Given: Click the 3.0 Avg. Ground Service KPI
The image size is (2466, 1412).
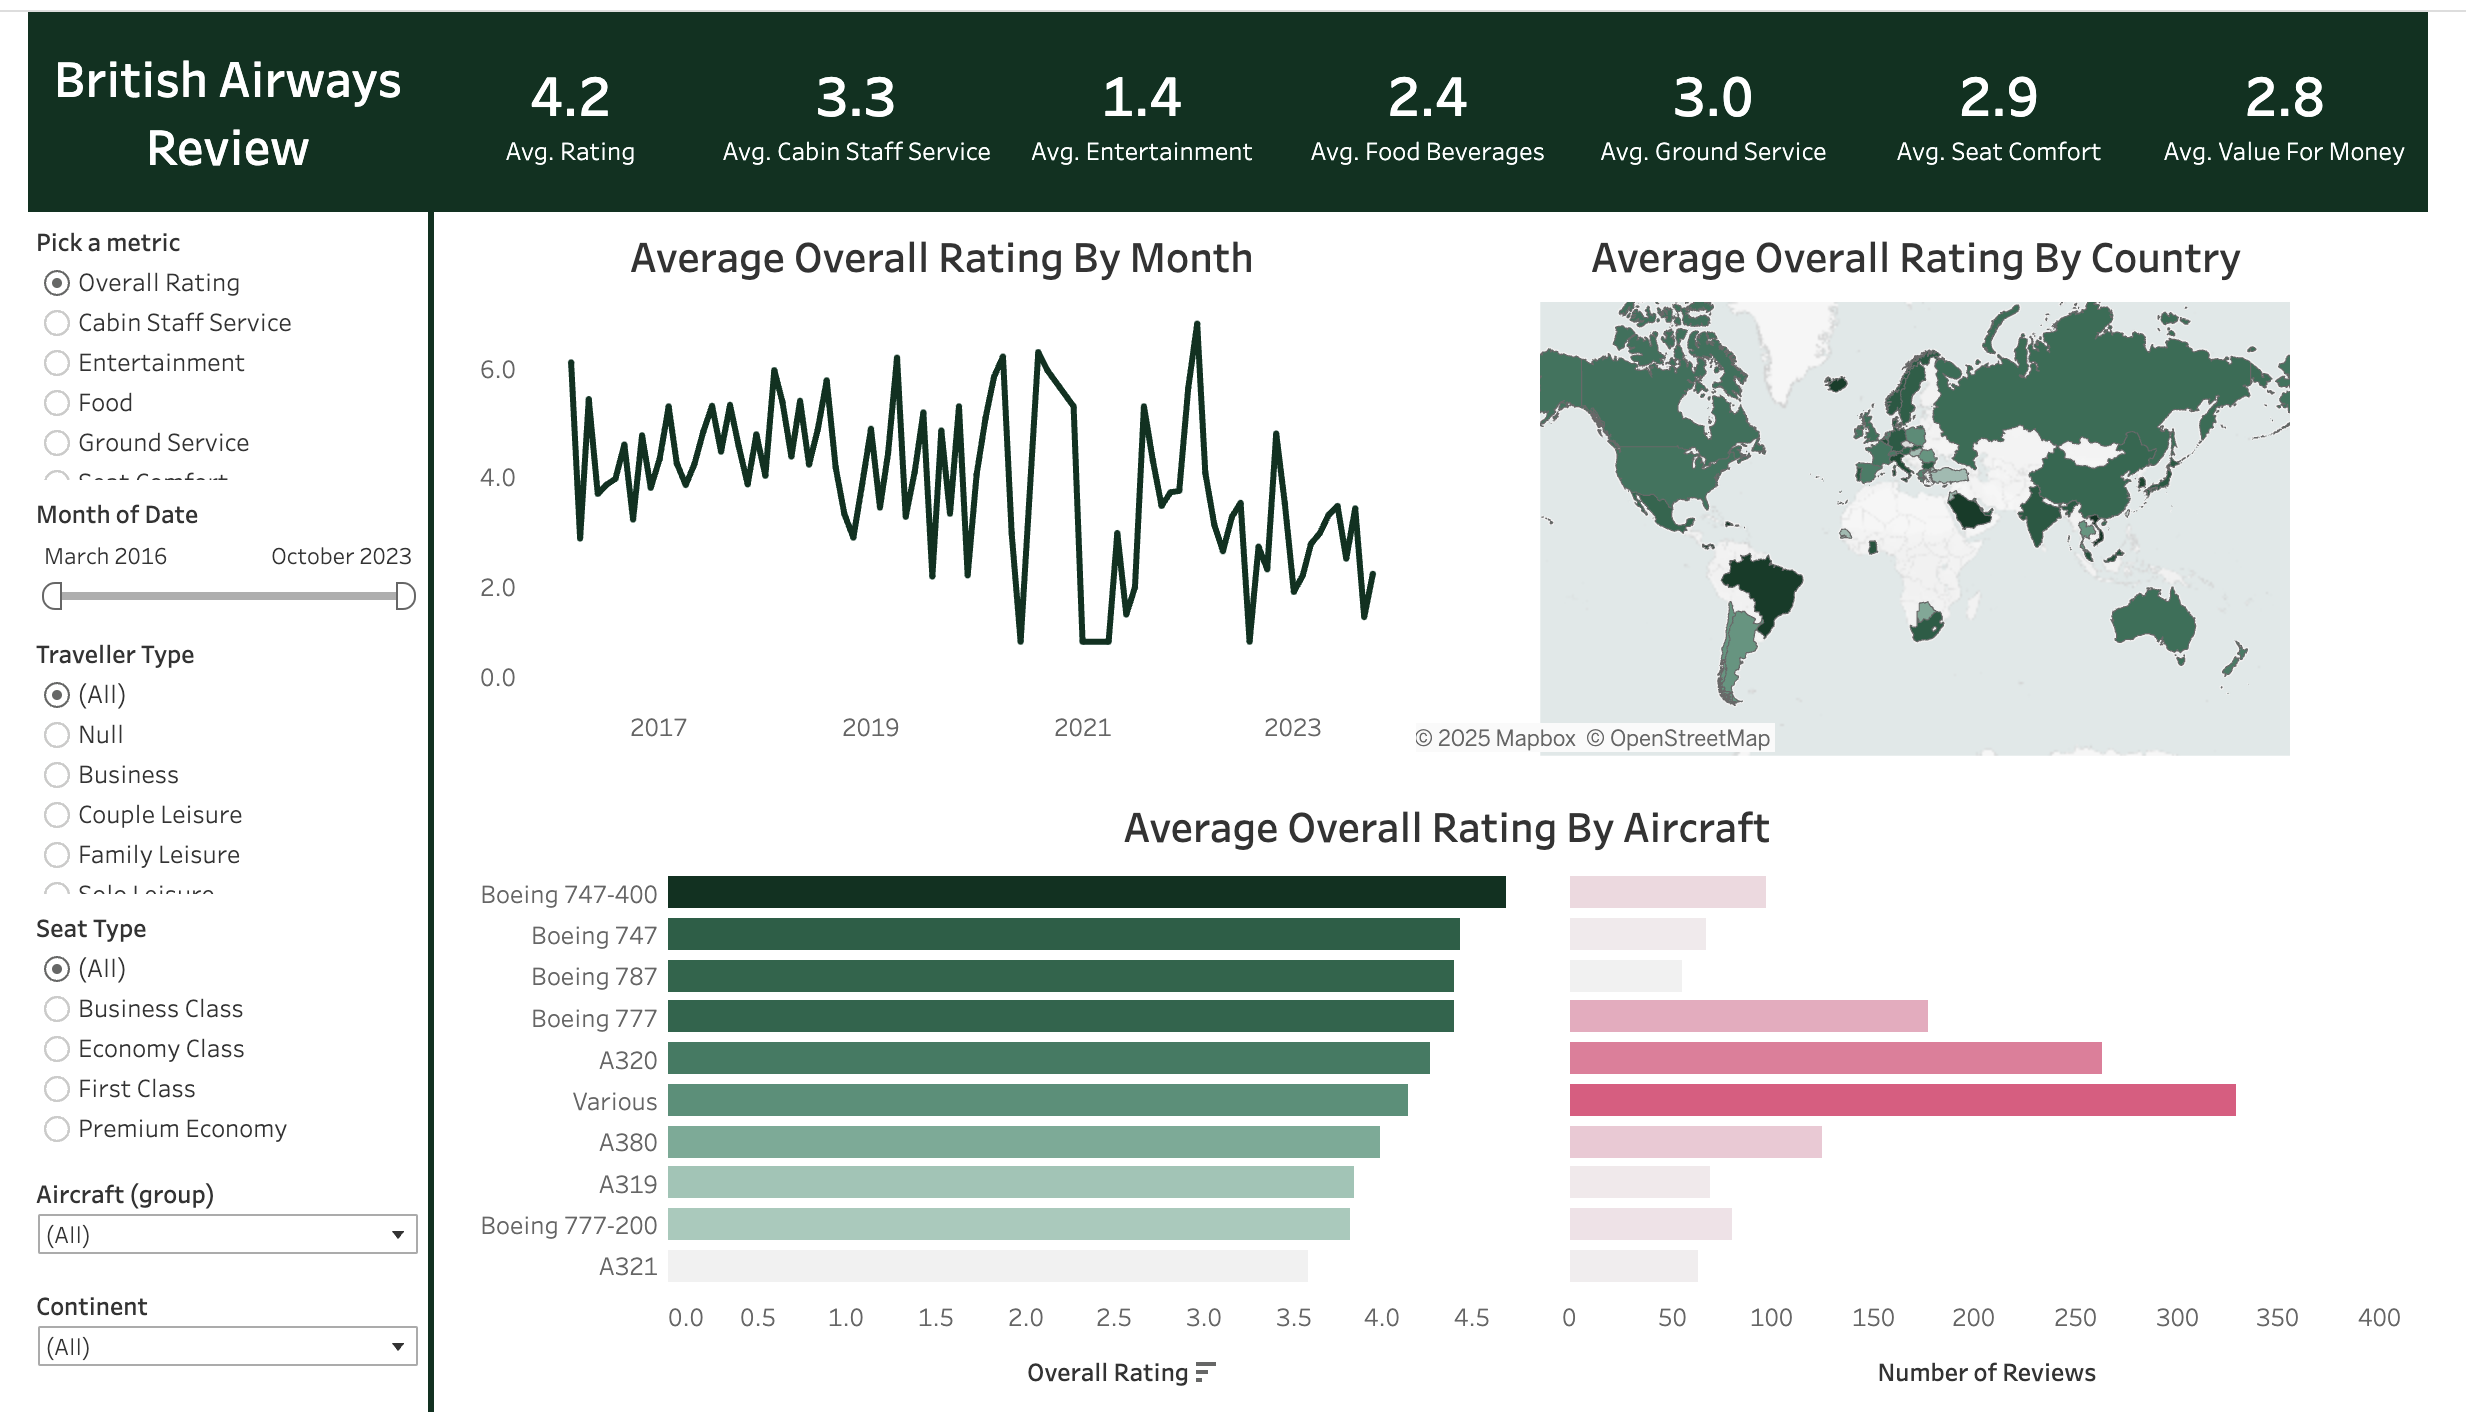Looking at the screenshot, I should (1713, 118).
